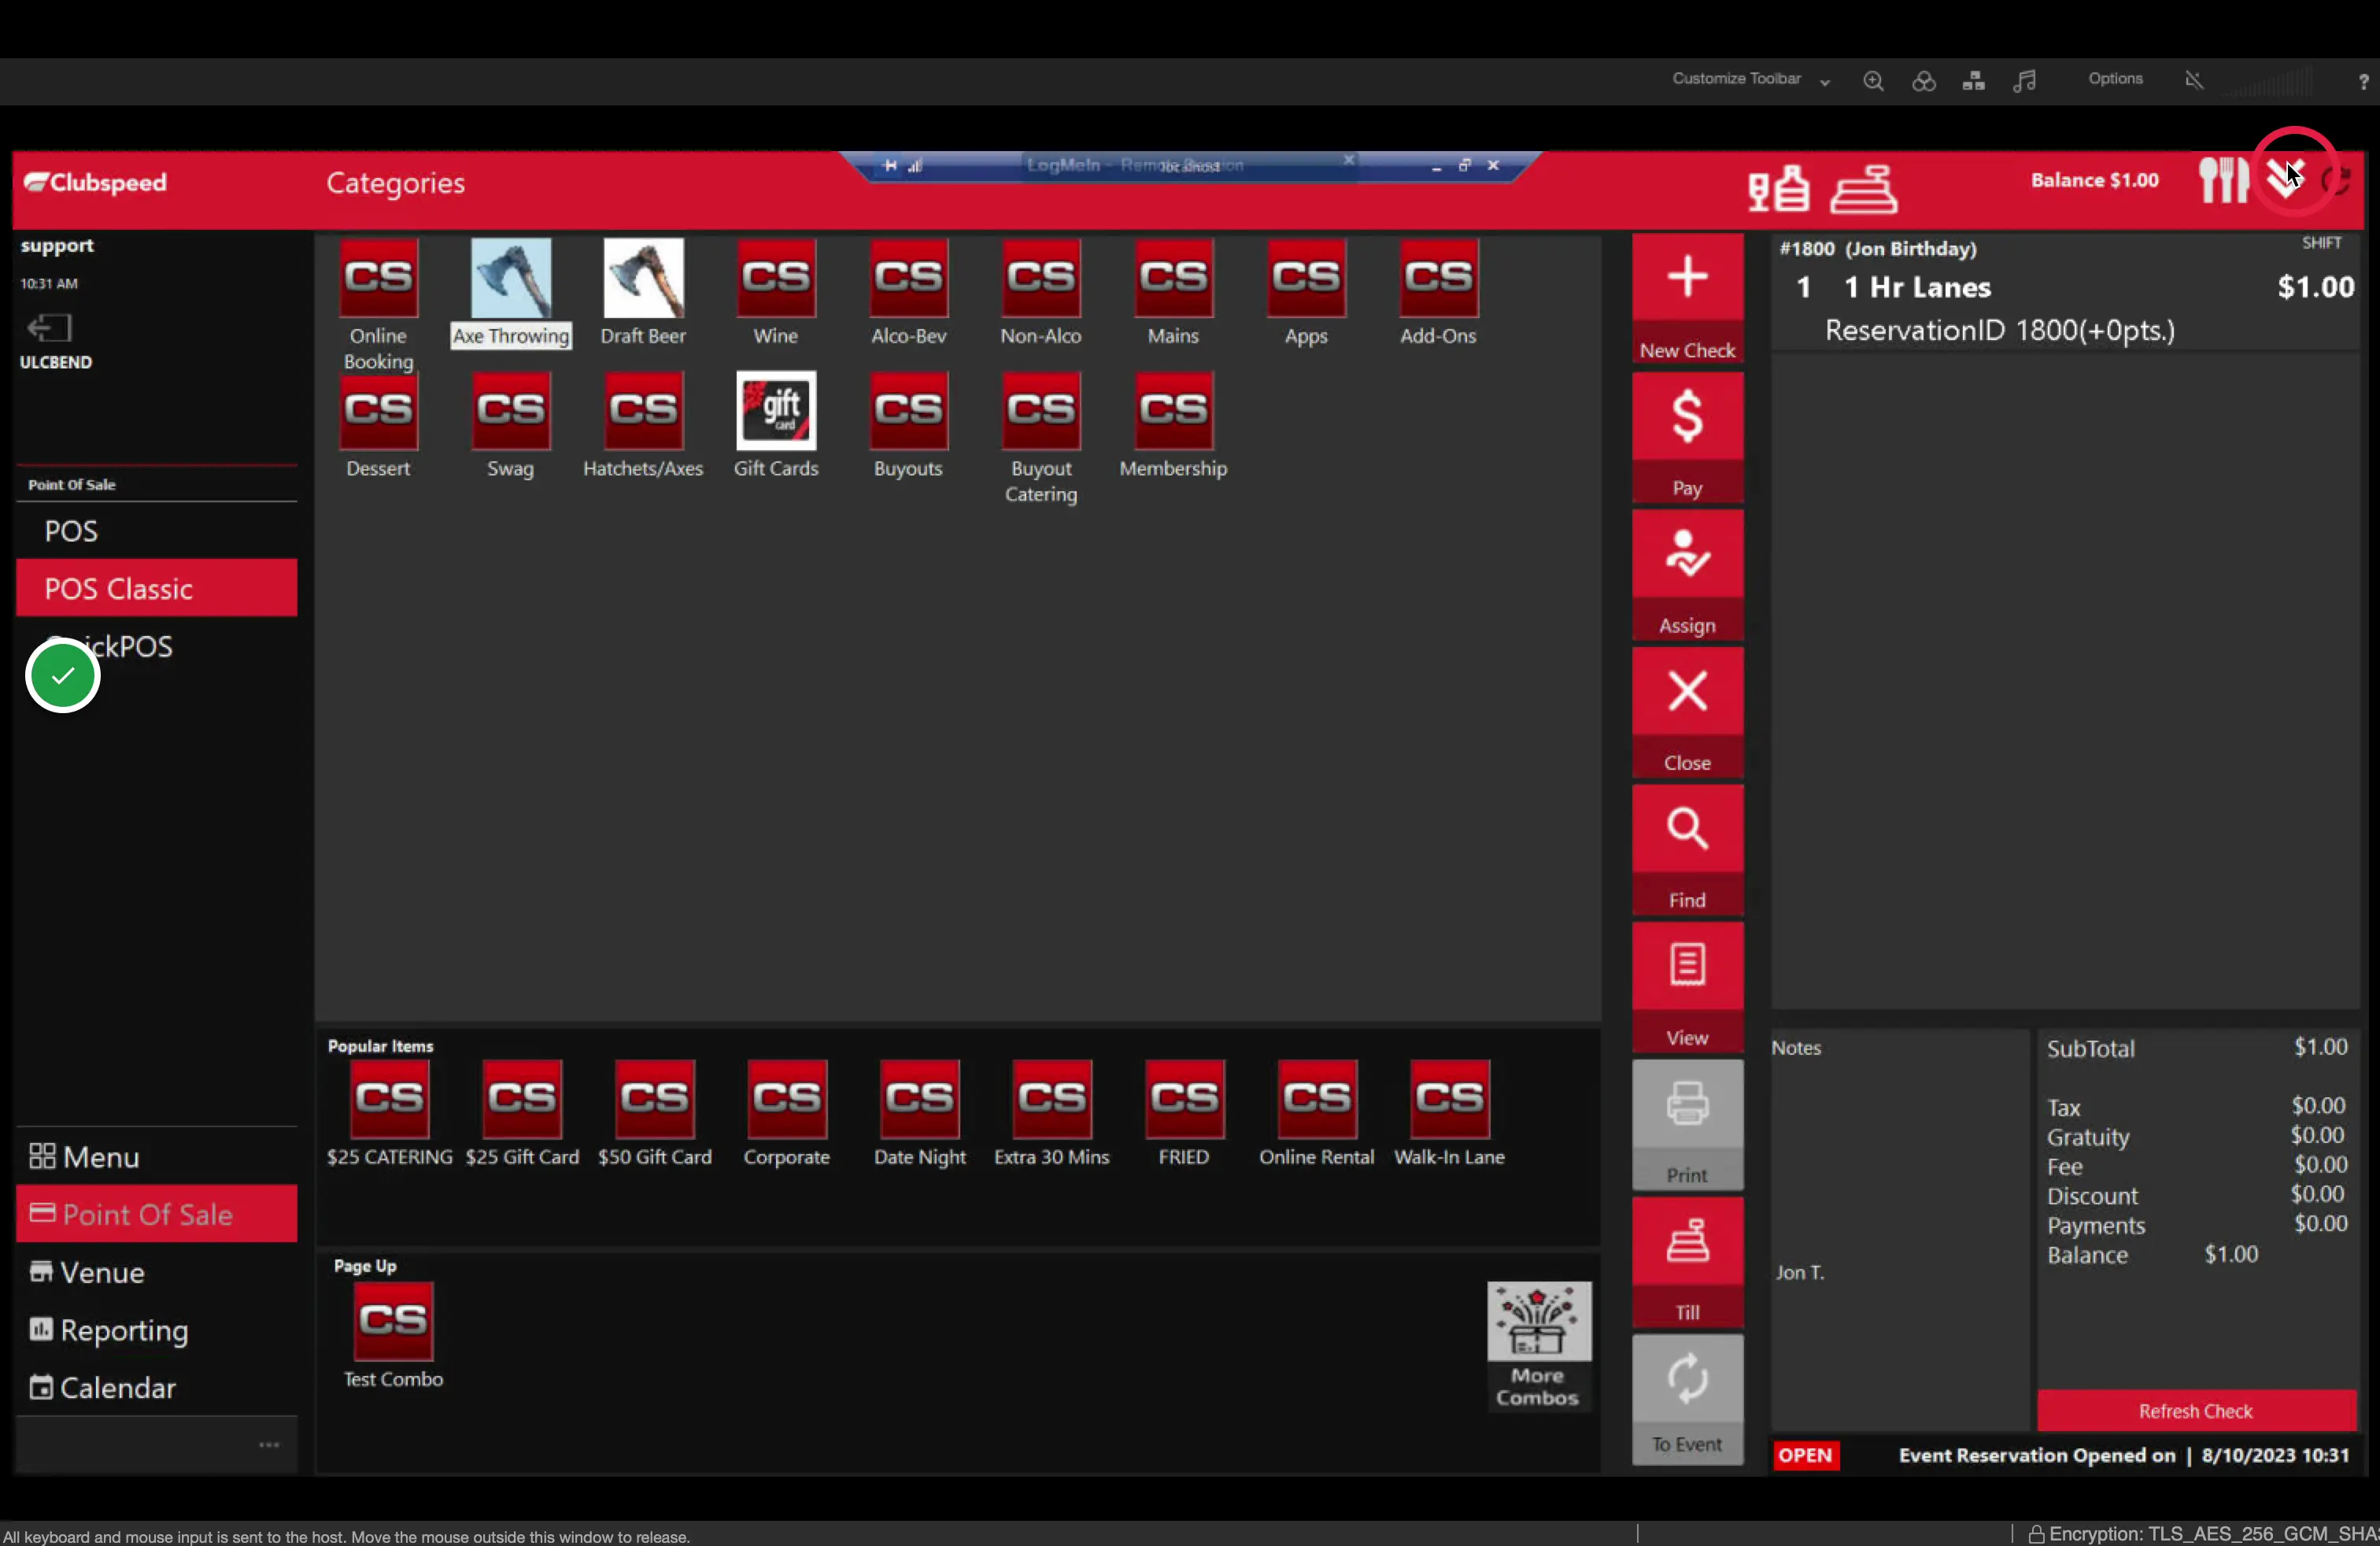Open the Find magnifier icon
This screenshot has width=2380, height=1546.
click(x=1687, y=828)
